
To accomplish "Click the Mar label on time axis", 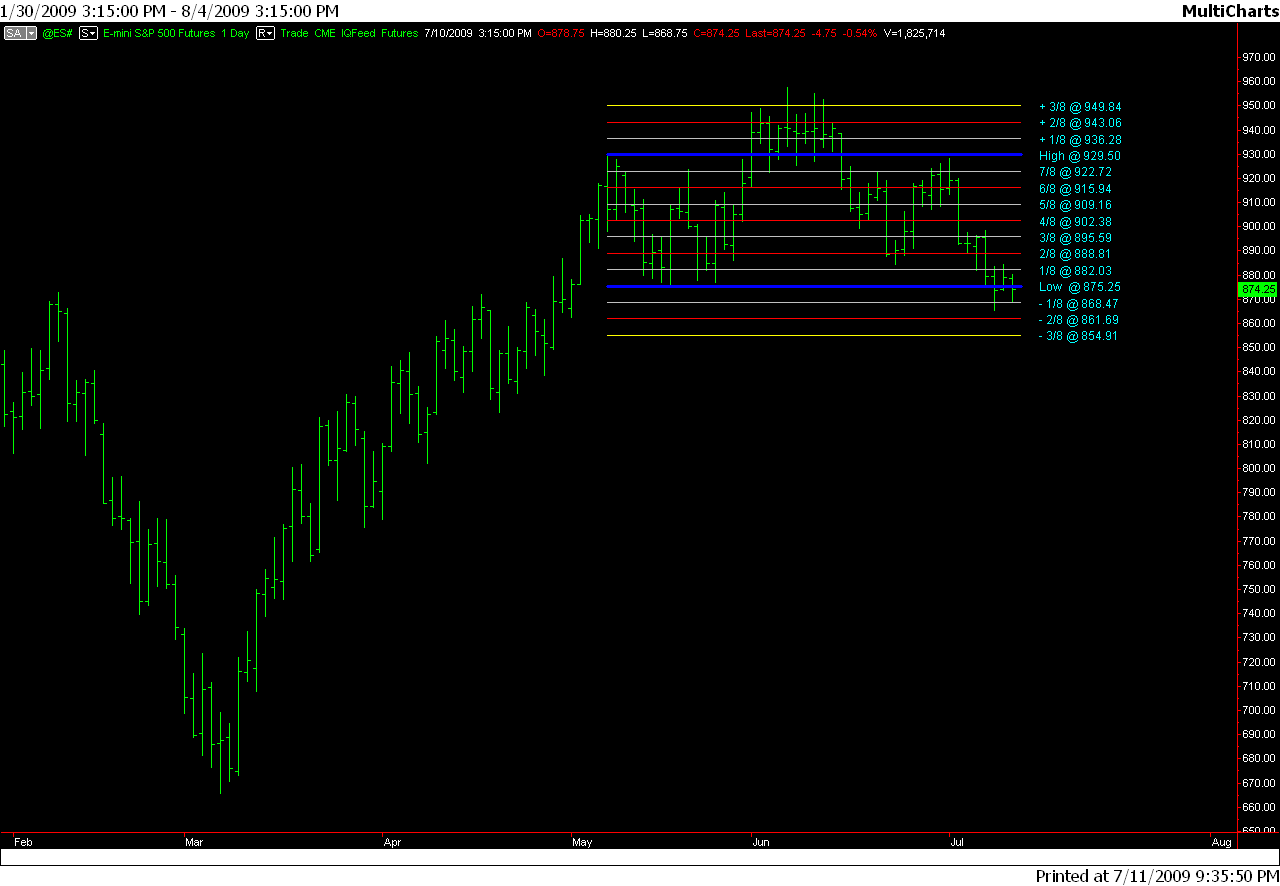I will (194, 843).
